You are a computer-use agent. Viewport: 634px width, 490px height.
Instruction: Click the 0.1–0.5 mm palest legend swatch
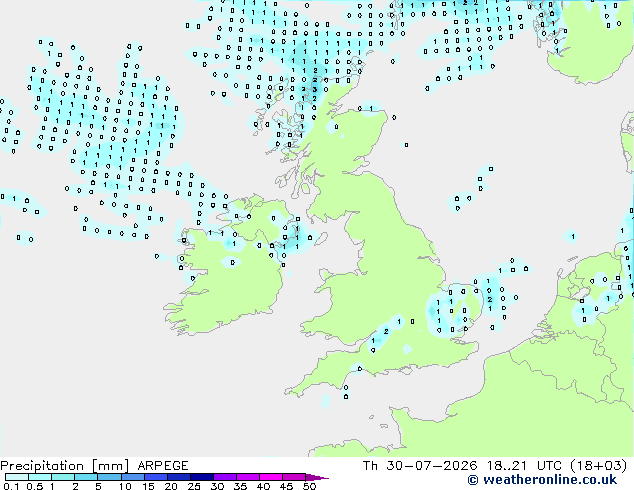tap(17, 477)
